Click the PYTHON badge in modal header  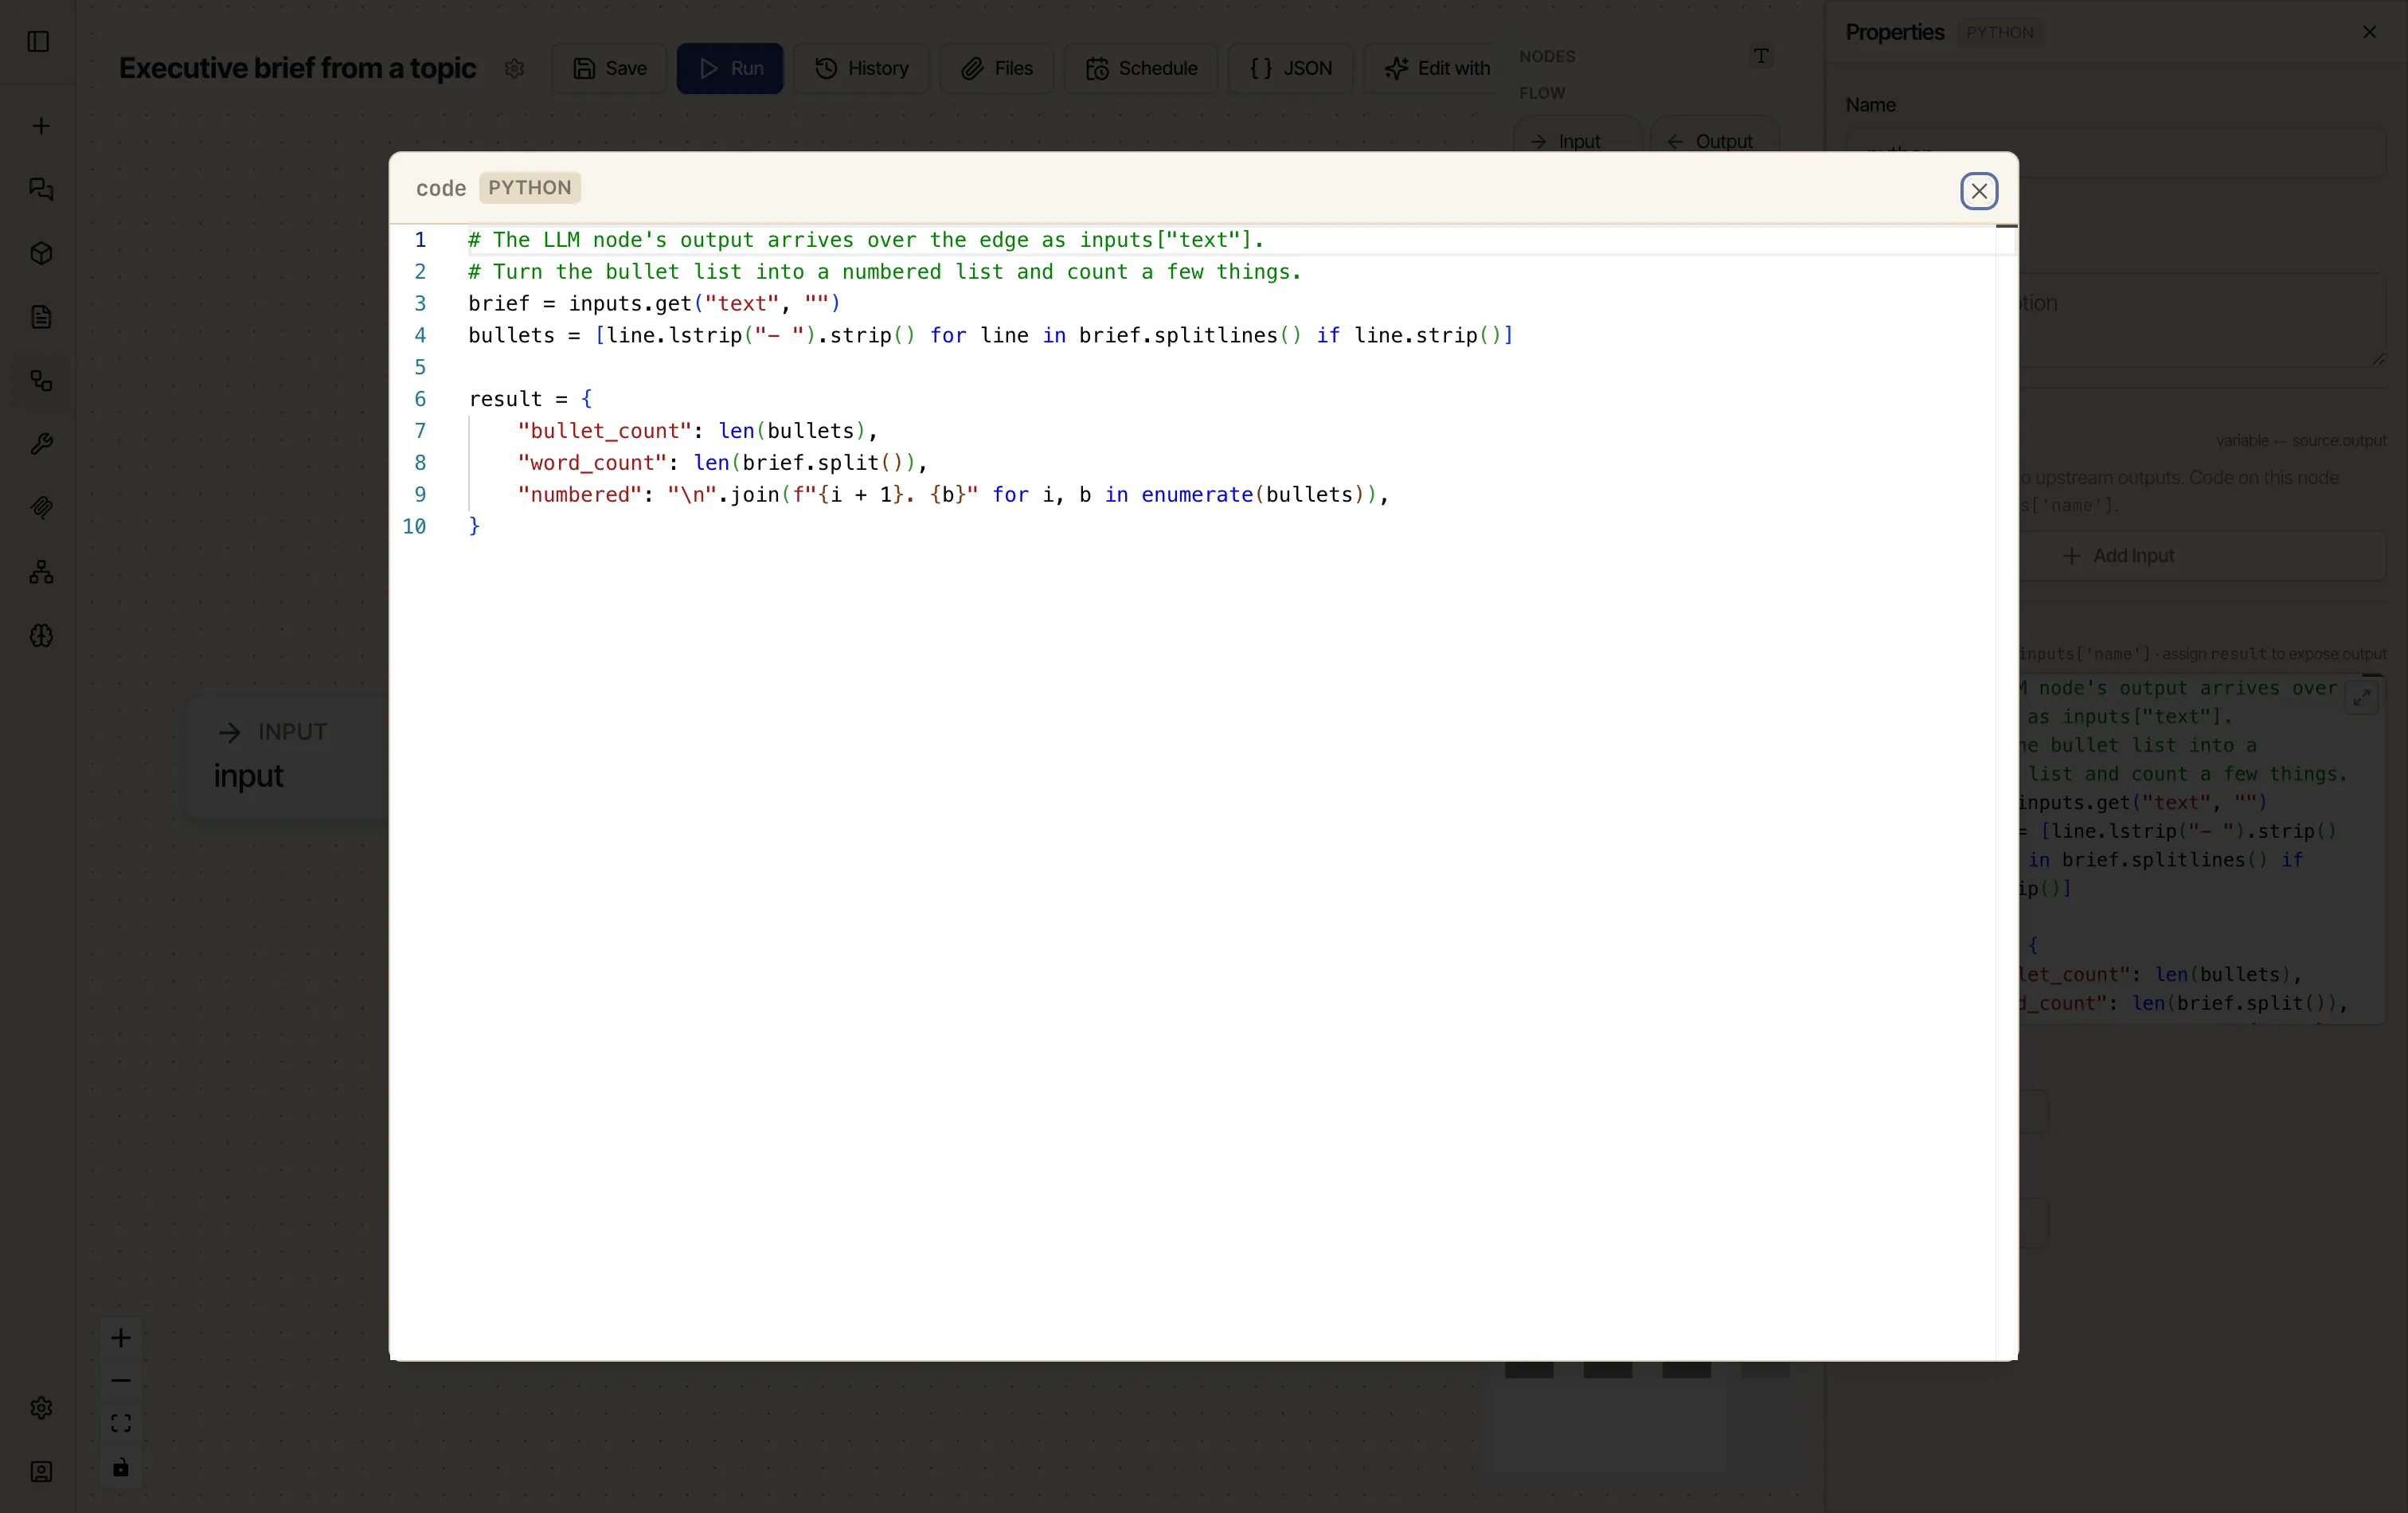[x=530, y=188]
